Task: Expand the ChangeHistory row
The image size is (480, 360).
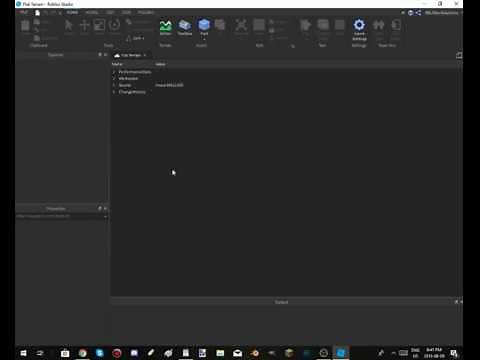Action: tap(114, 92)
